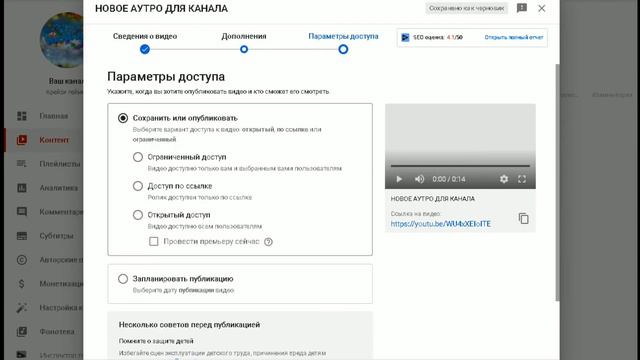
Task: Click the Главная dashboard icon
Action: tap(22, 116)
